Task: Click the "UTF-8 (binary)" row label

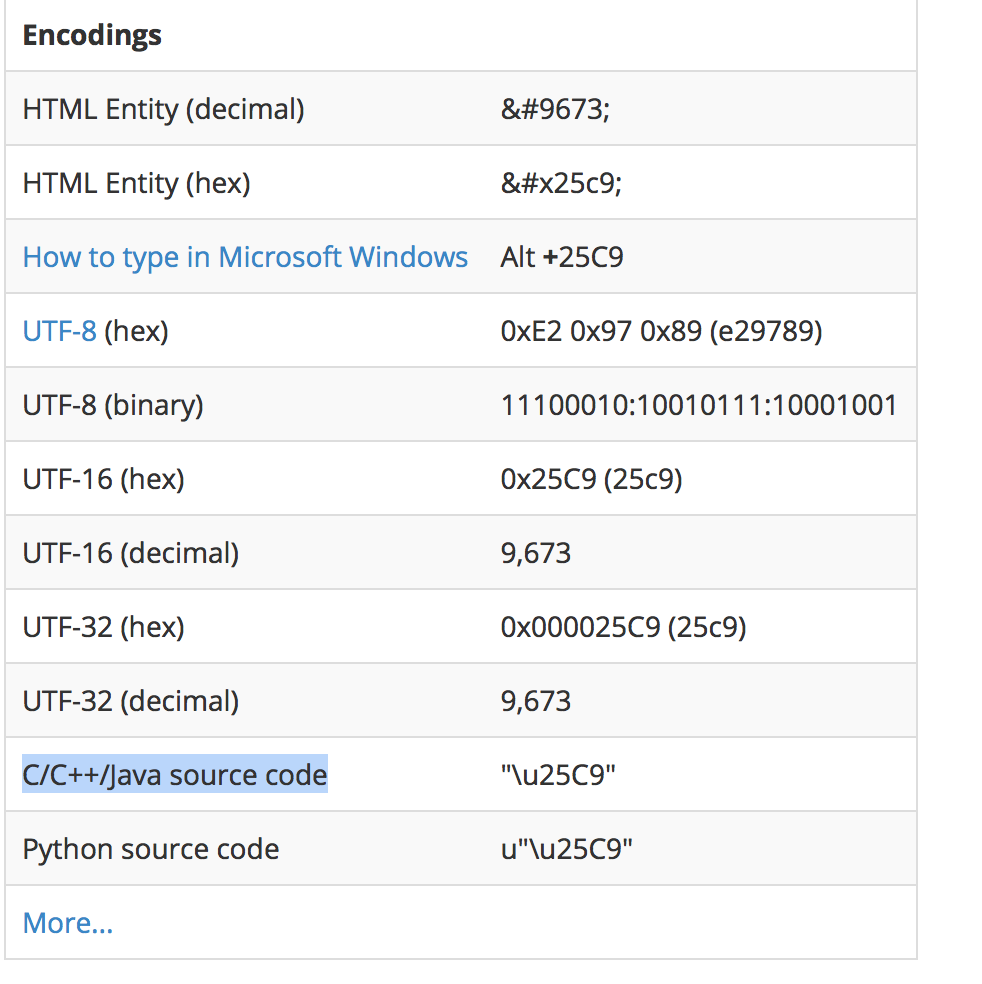Action: click(113, 405)
